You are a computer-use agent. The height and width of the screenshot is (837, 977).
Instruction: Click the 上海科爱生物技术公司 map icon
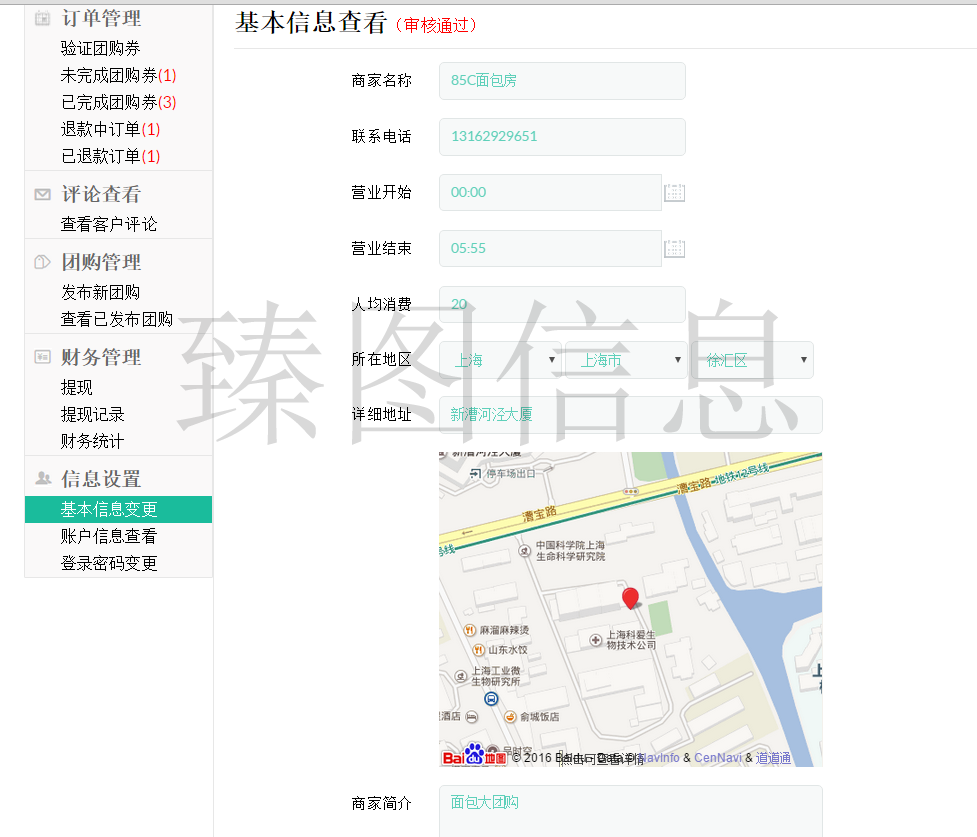(596, 640)
